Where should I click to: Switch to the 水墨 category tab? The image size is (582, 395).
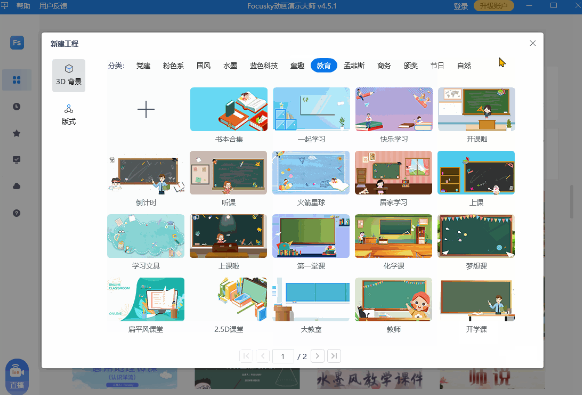coord(230,66)
